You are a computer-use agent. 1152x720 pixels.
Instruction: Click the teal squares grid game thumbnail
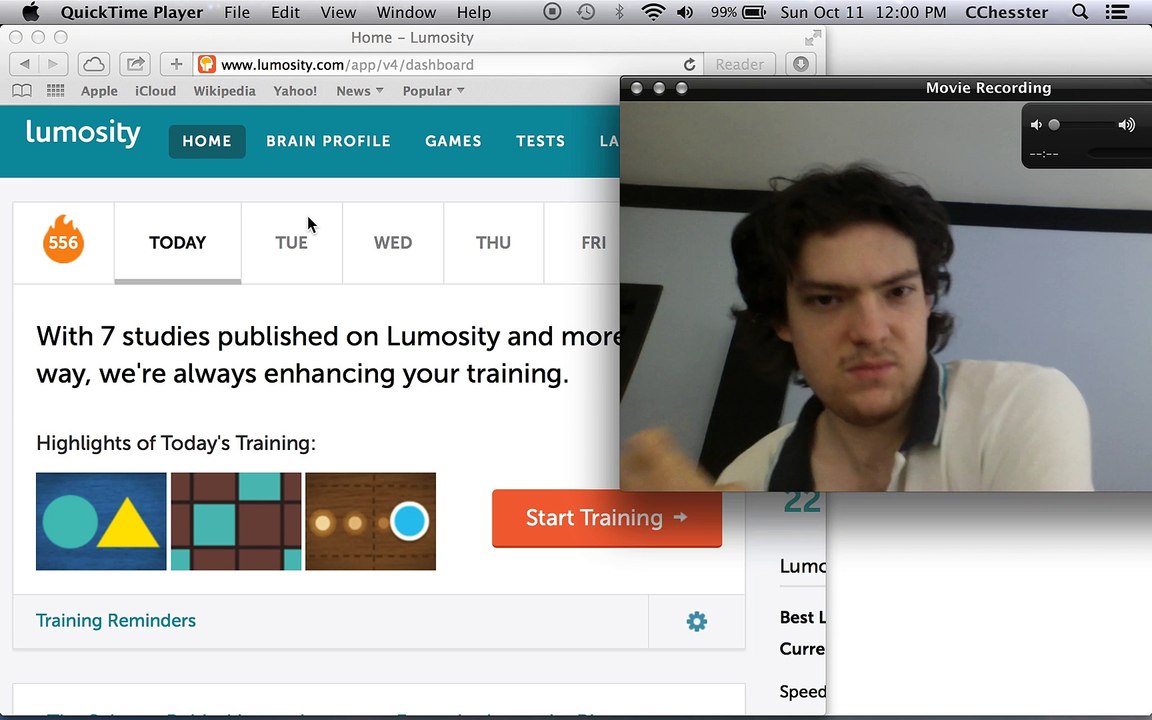236,521
